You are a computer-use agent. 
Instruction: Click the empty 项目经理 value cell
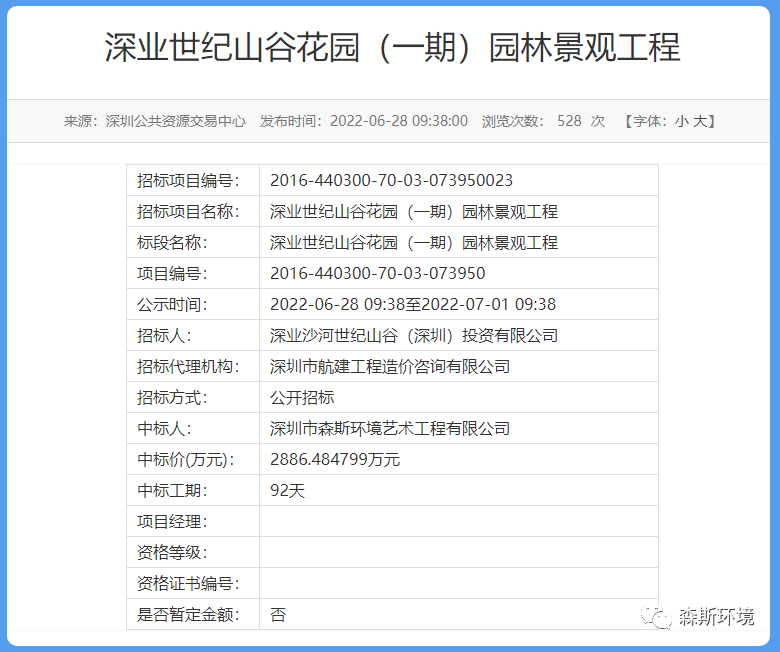click(x=457, y=522)
